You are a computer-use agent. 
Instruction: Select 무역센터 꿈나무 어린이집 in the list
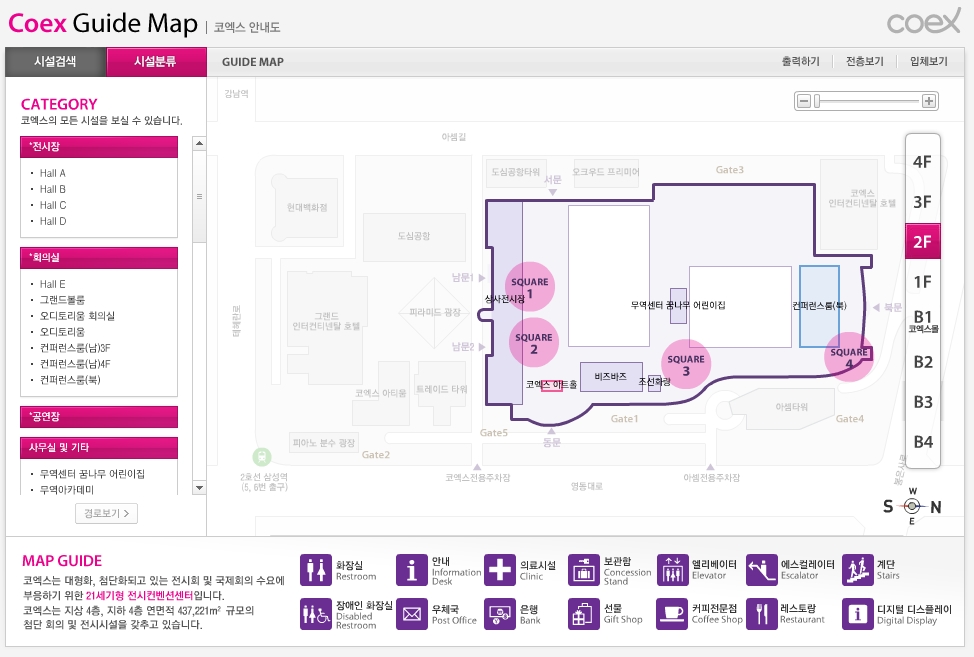pyautogui.click(x=92, y=474)
